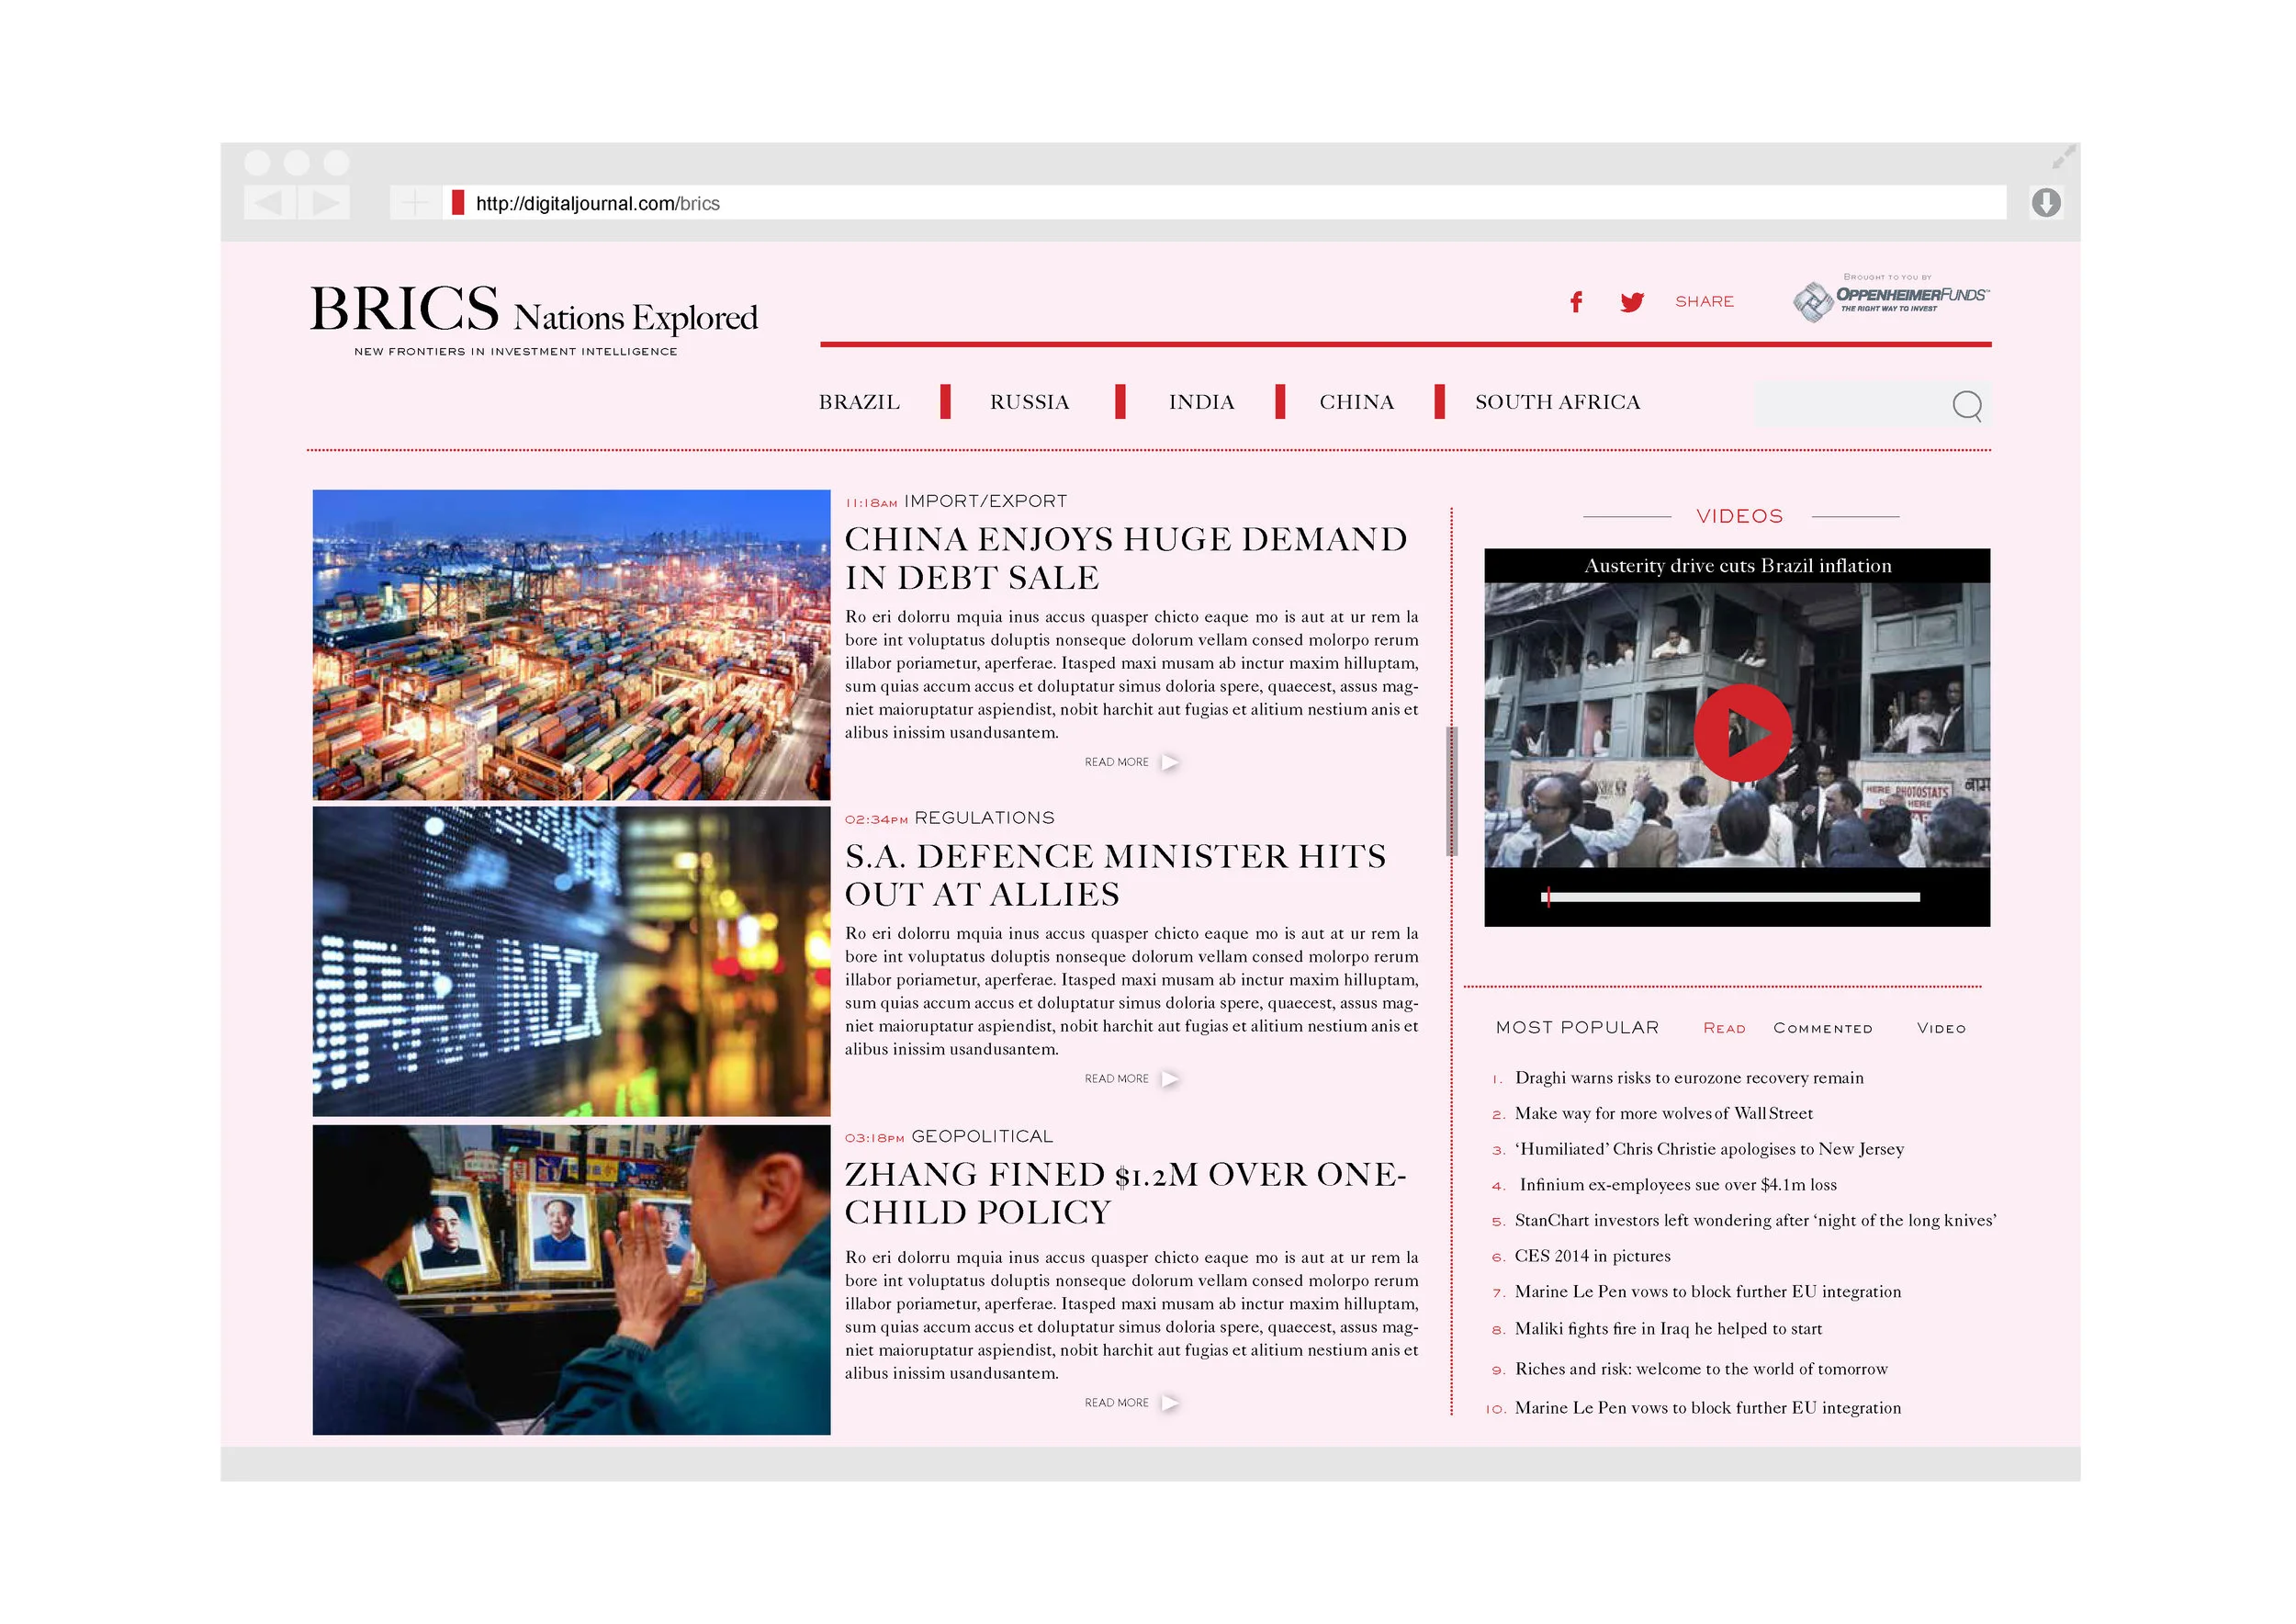Image resolution: width=2296 pixels, height=1624 pixels.
Task: Click the page vertical scrollbar handle
Action: [x=1451, y=791]
